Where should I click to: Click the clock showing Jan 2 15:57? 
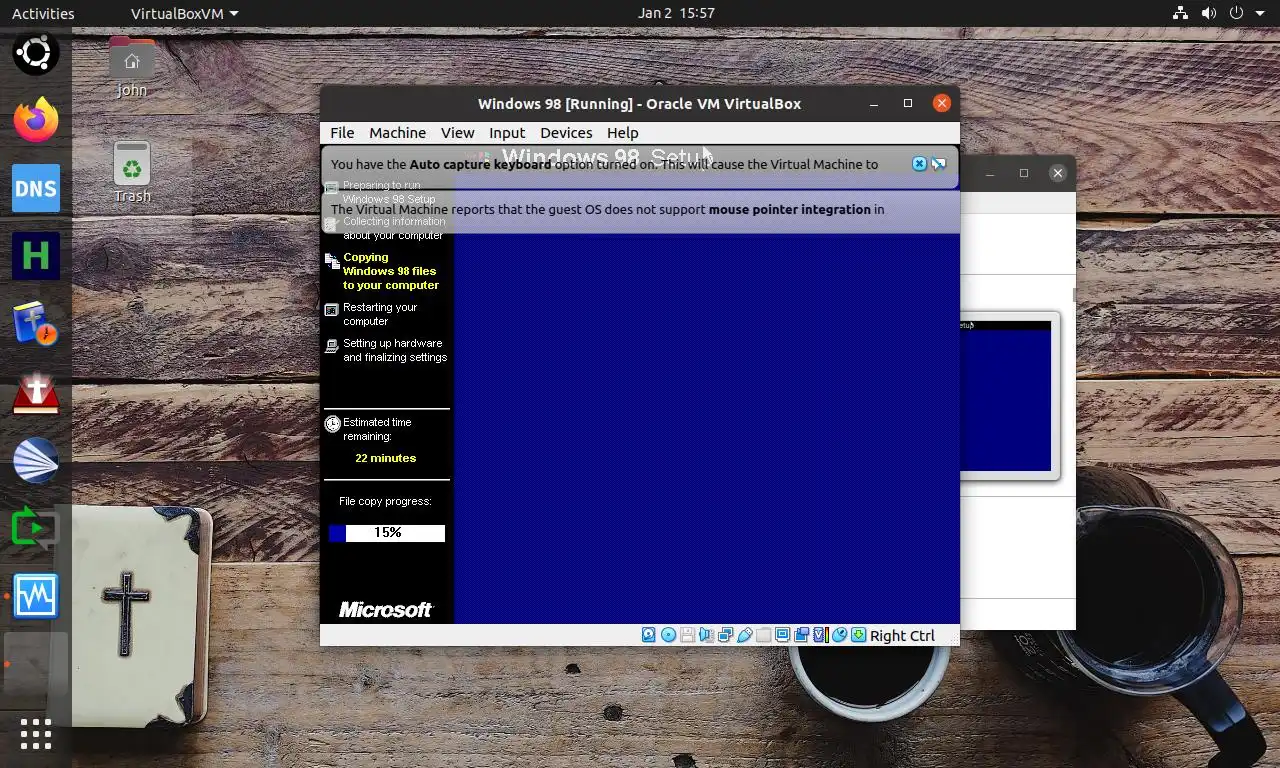[676, 13]
